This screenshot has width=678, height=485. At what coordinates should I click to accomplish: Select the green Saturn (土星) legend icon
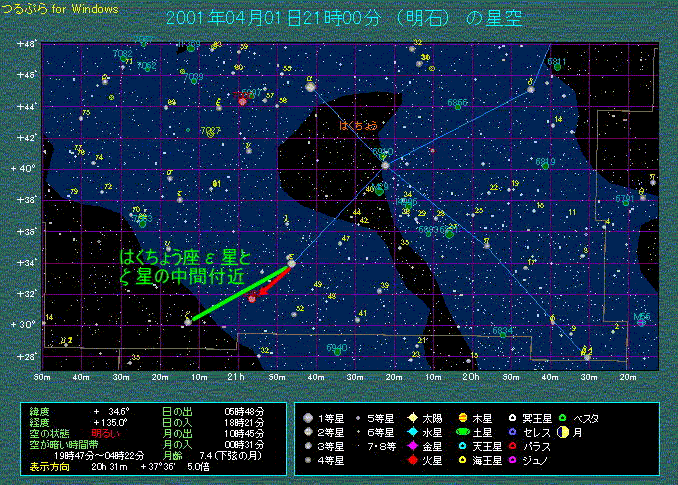(x=463, y=431)
